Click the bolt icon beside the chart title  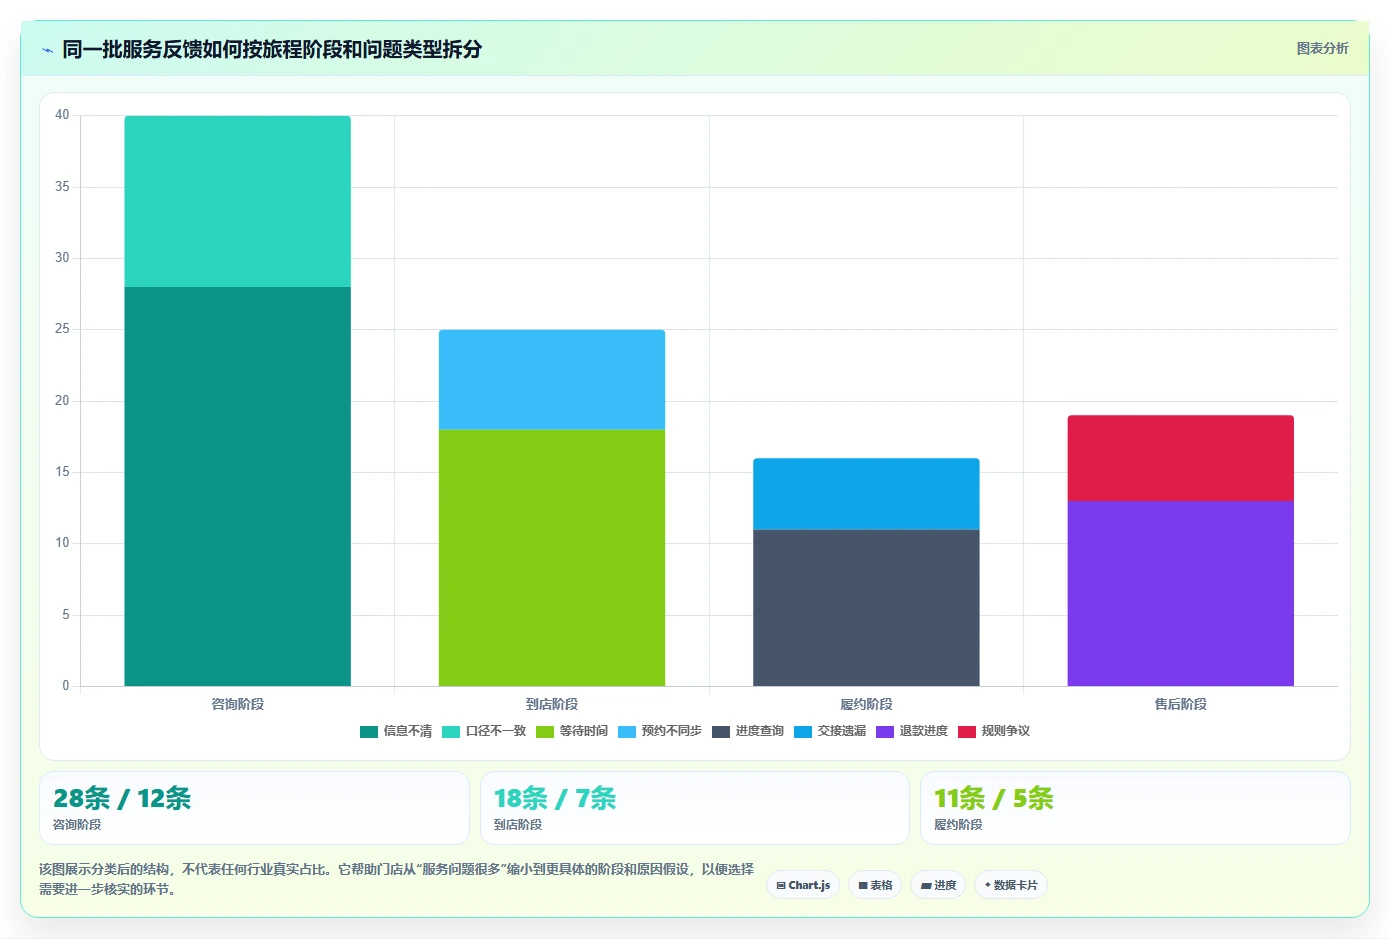[x=47, y=50]
